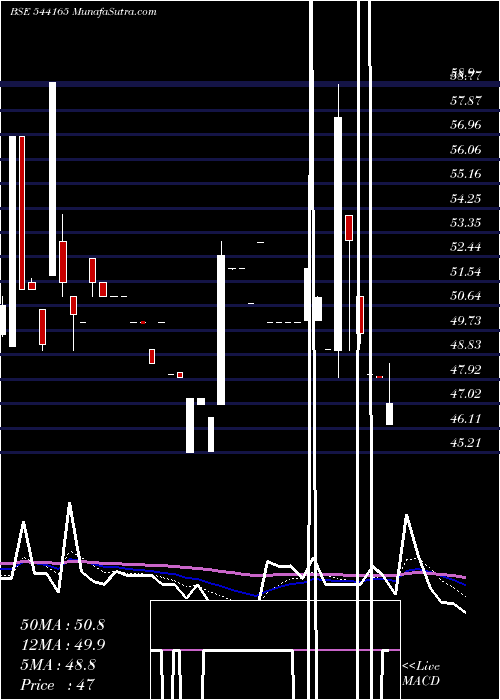Click the 55.16 price axis label
500x700 pixels.
[x=466, y=174]
